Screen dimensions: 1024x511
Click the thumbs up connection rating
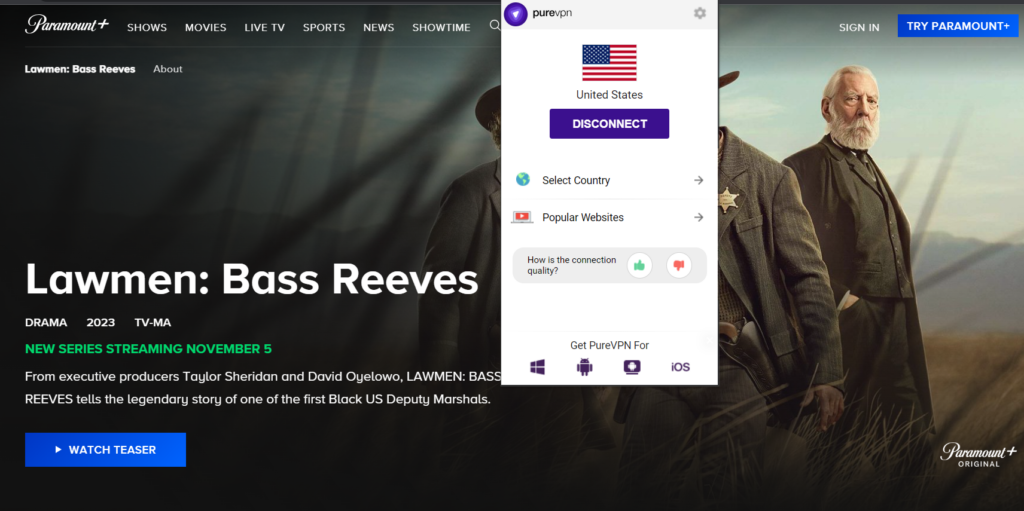pos(639,265)
